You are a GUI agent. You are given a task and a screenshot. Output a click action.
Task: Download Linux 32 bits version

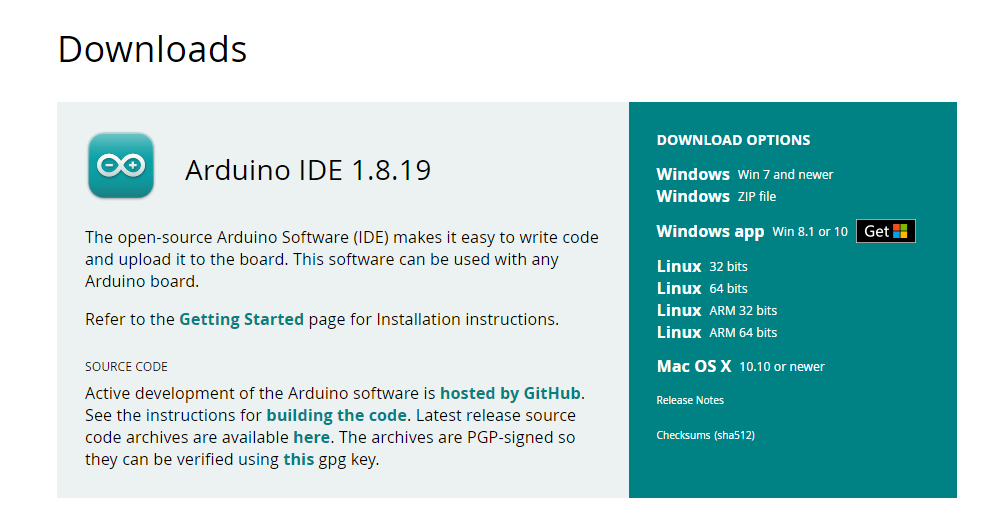pos(702,266)
